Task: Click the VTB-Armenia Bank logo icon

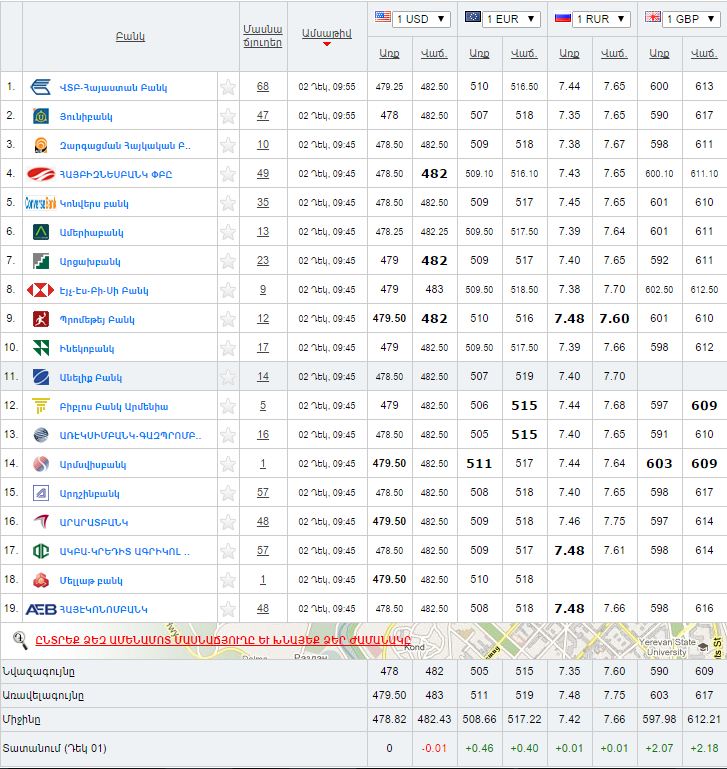Action: [41, 87]
